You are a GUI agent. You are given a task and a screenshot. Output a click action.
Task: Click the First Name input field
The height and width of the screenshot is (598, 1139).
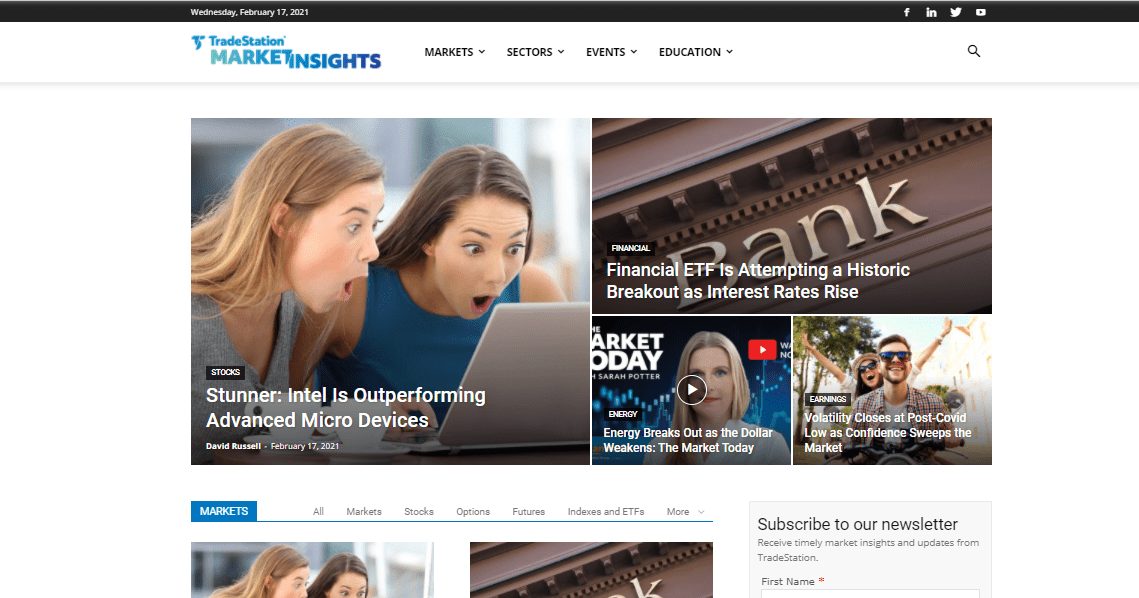tap(870, 594)
